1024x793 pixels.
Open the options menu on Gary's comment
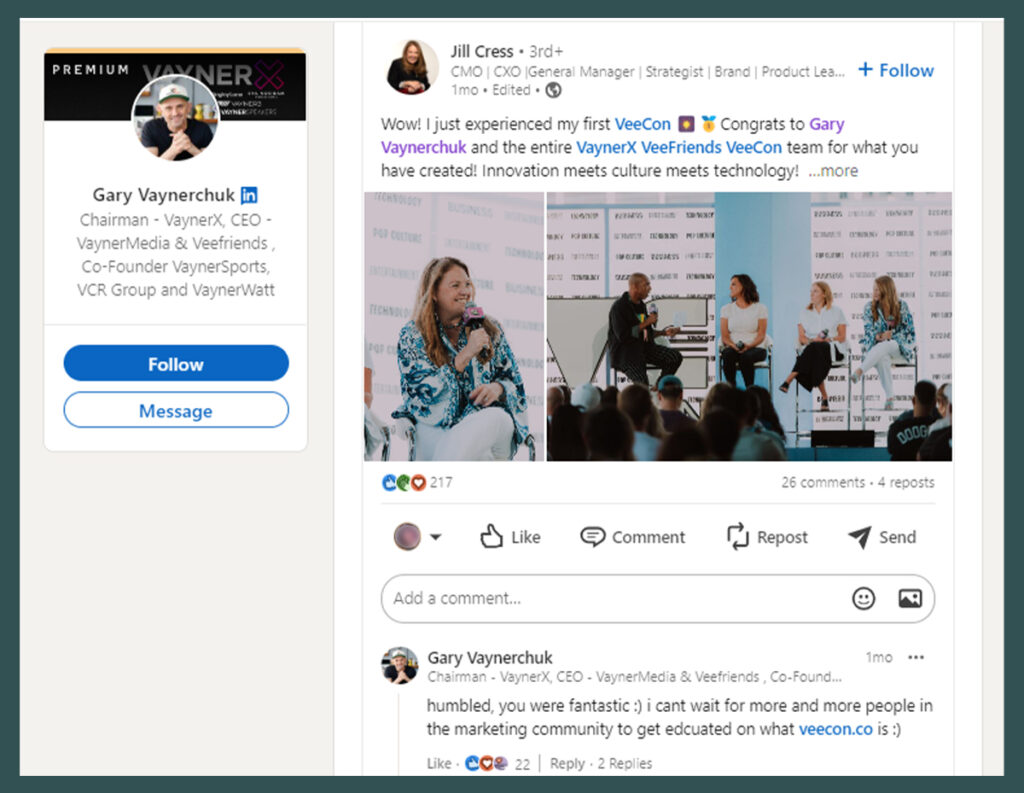916,657
